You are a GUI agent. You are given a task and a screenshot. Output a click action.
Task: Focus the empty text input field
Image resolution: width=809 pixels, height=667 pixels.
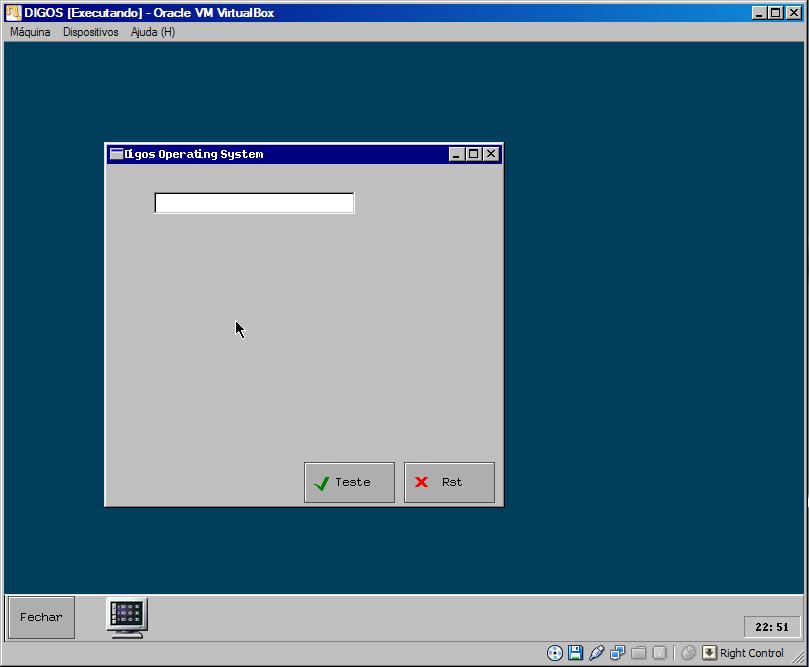click(x=254, y=203)
